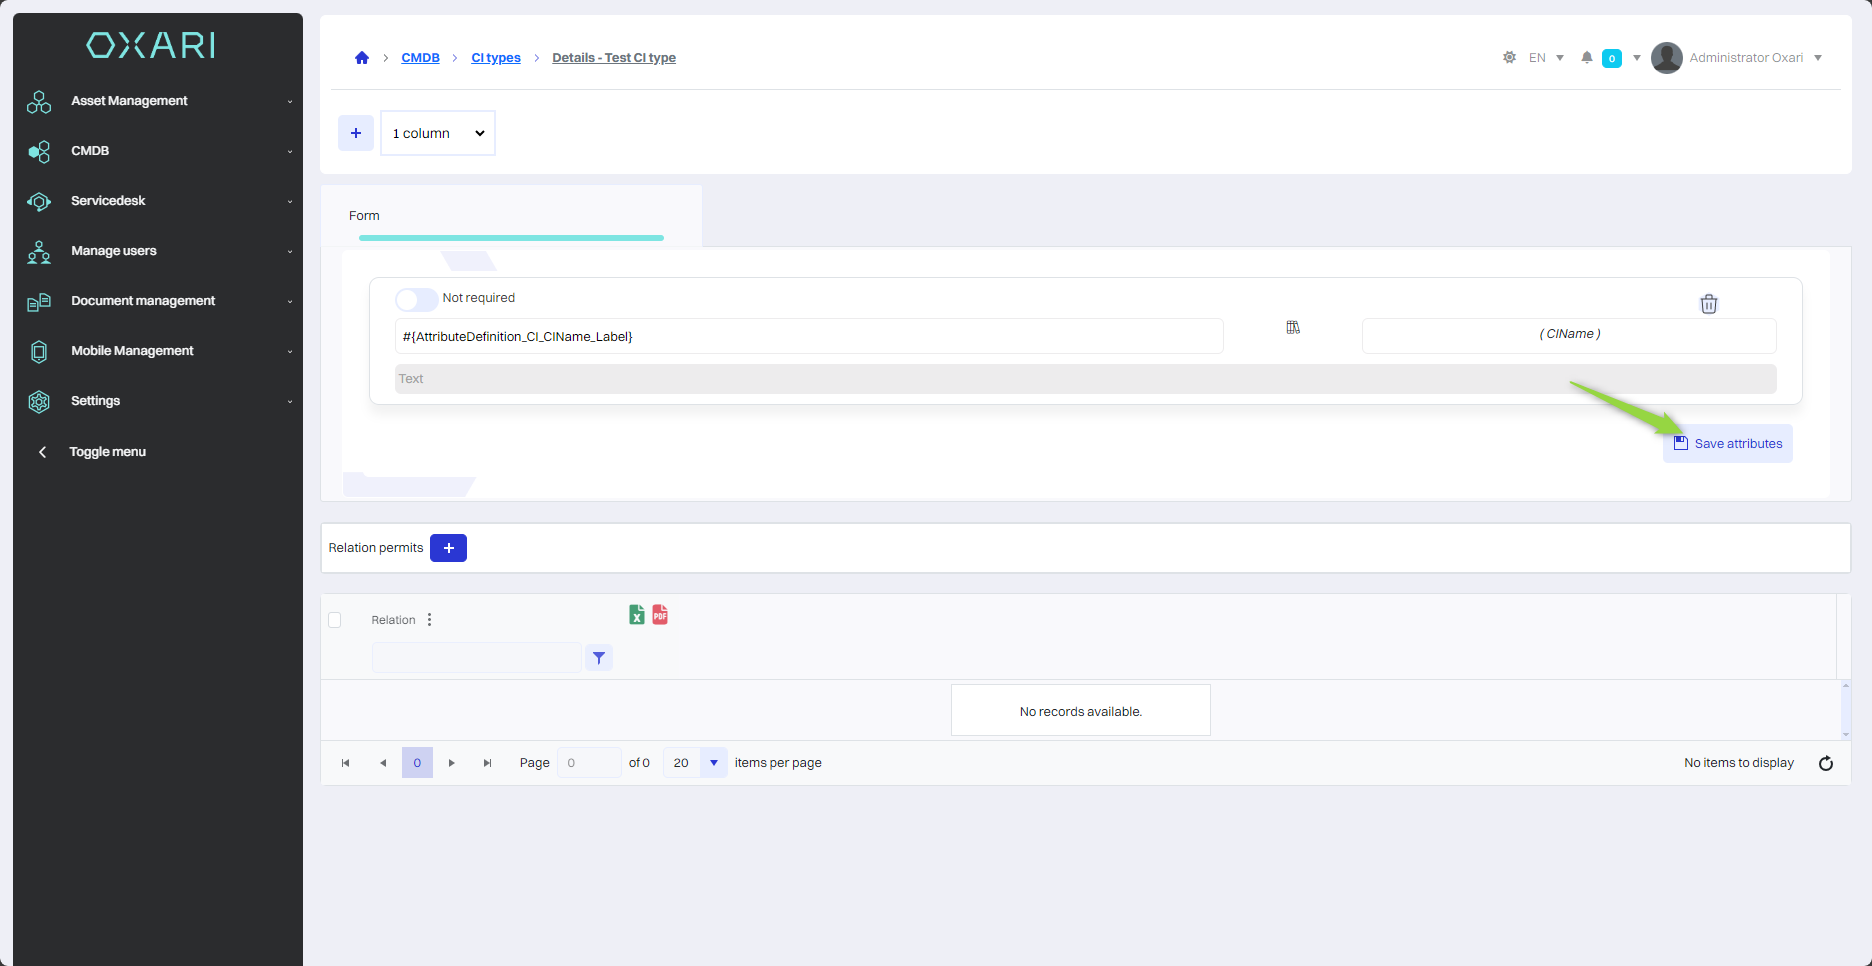Image resolution: width=1872 pixels, height=966 pixels.
Task: Open the notifications bell
Action: click(1586, 58)
